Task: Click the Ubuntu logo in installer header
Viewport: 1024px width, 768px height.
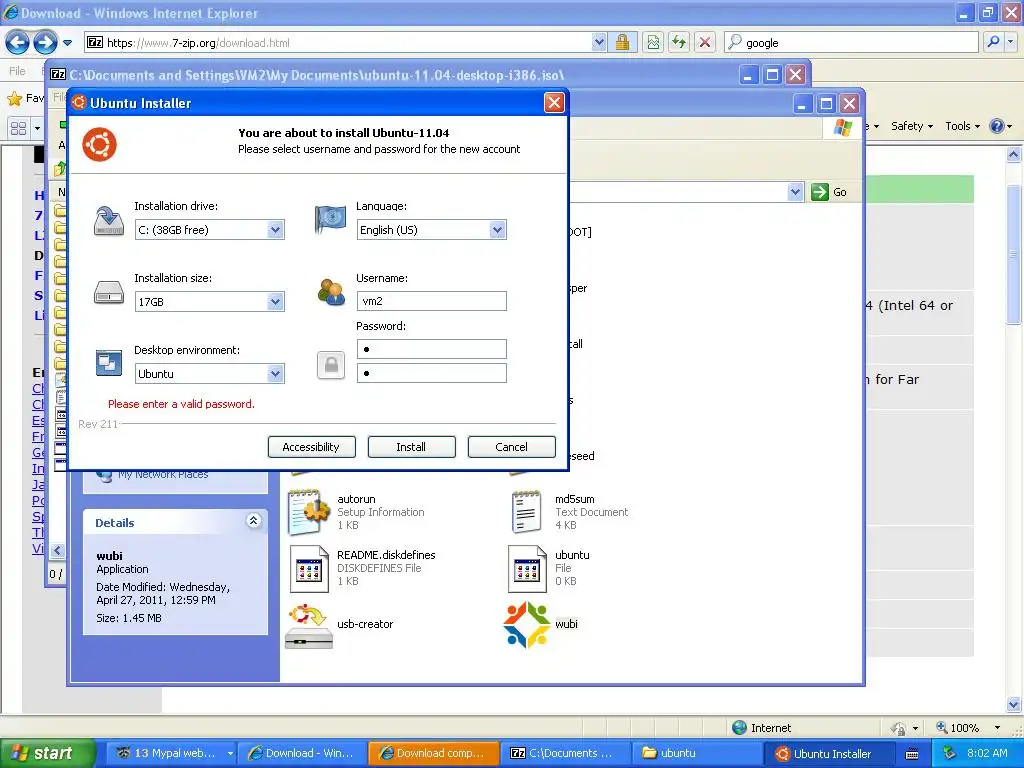Action: (99, 145)
